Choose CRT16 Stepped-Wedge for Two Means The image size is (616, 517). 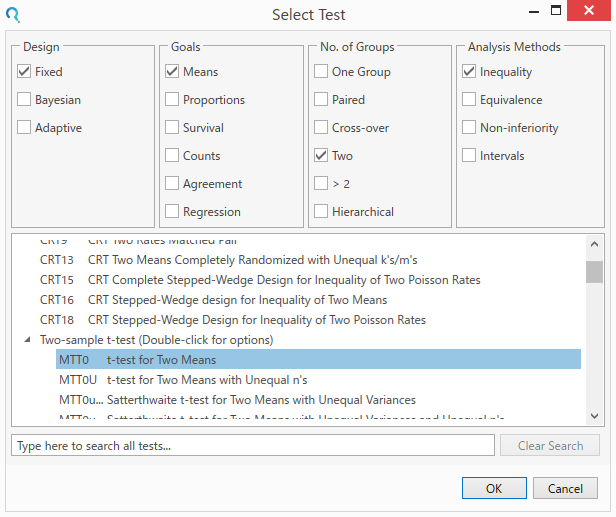[x=237, y=300]
